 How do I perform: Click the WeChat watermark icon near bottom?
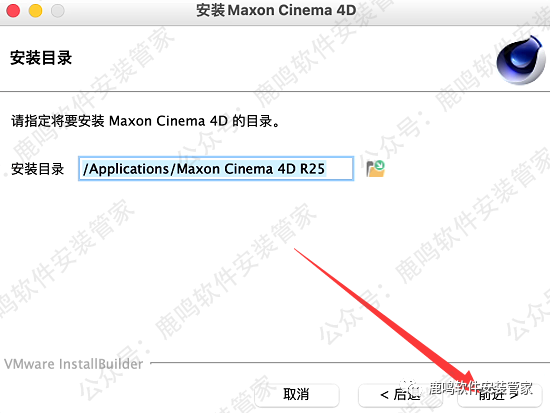pyautogui.click(x=411, y=388)
